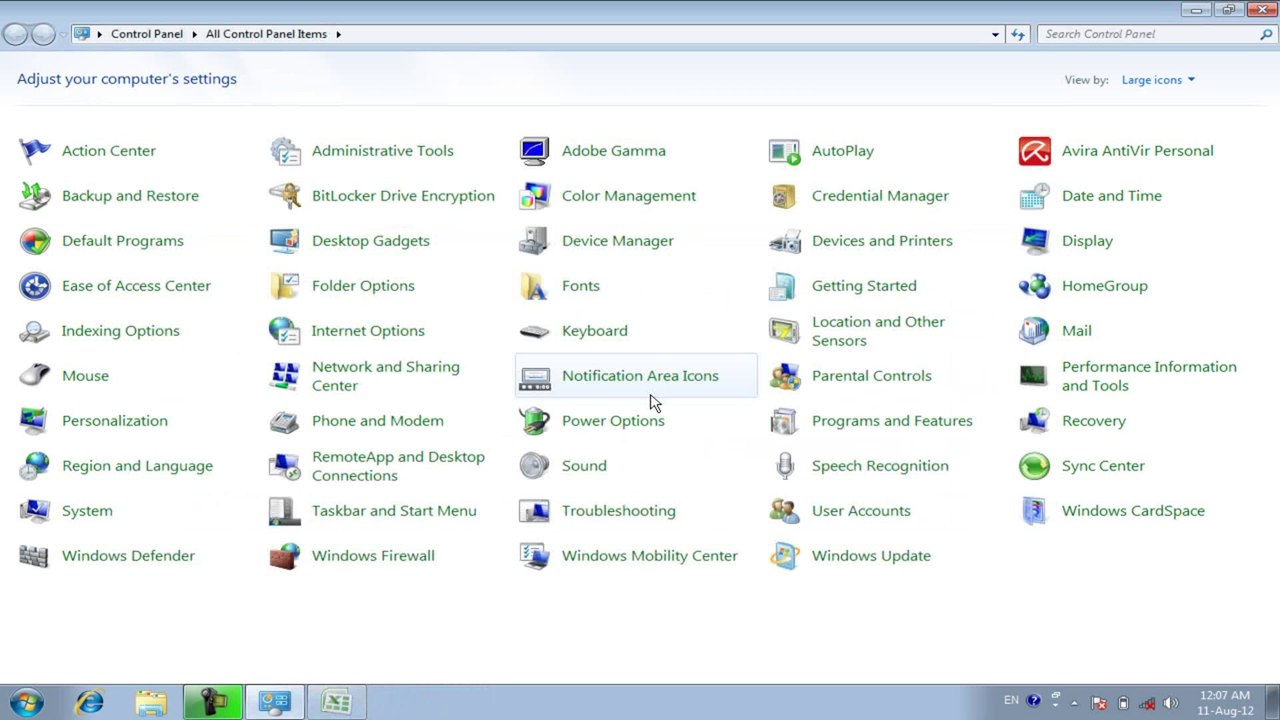Open Parental Controls
This screenshot has height=720, width=1280.
click(x=871, y=376)
